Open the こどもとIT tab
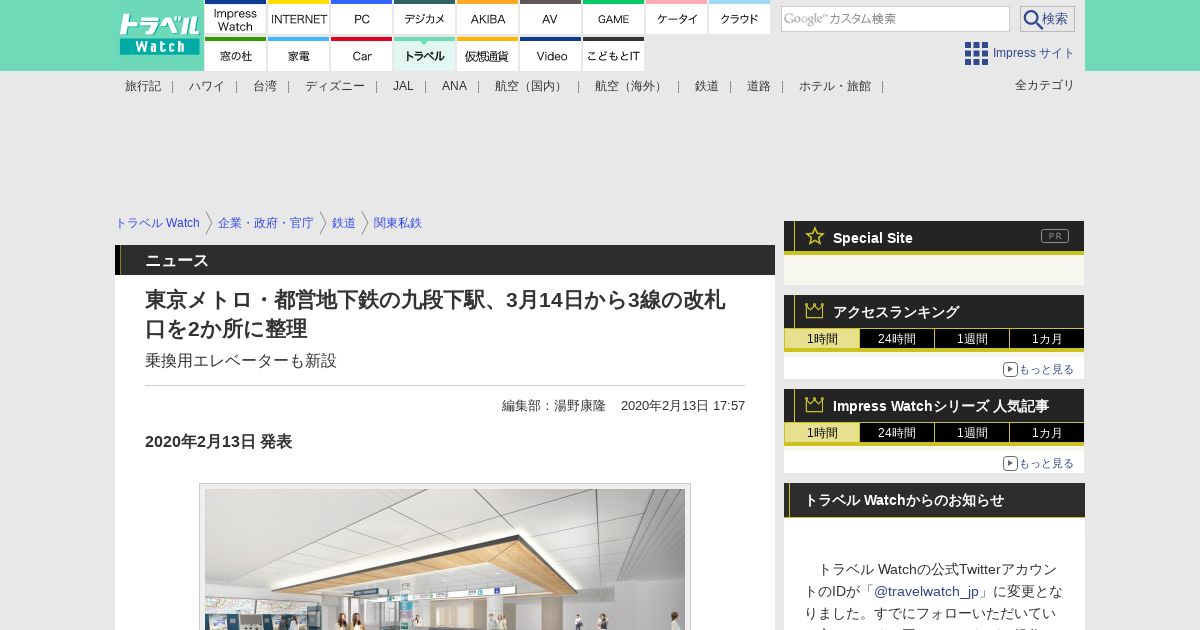1200x630 pixels. [613, 55]
